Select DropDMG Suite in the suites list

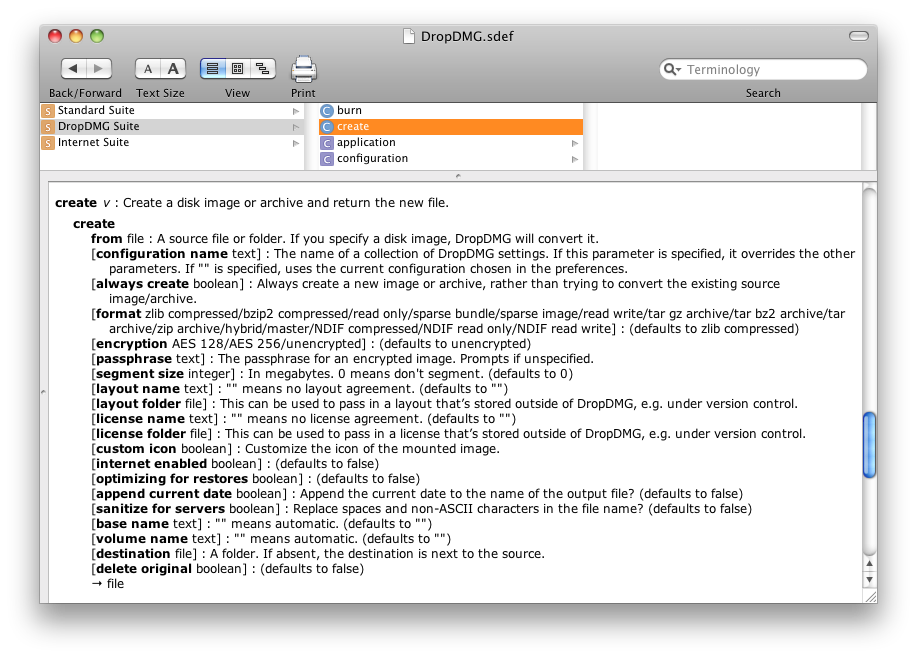coord(172,126)
